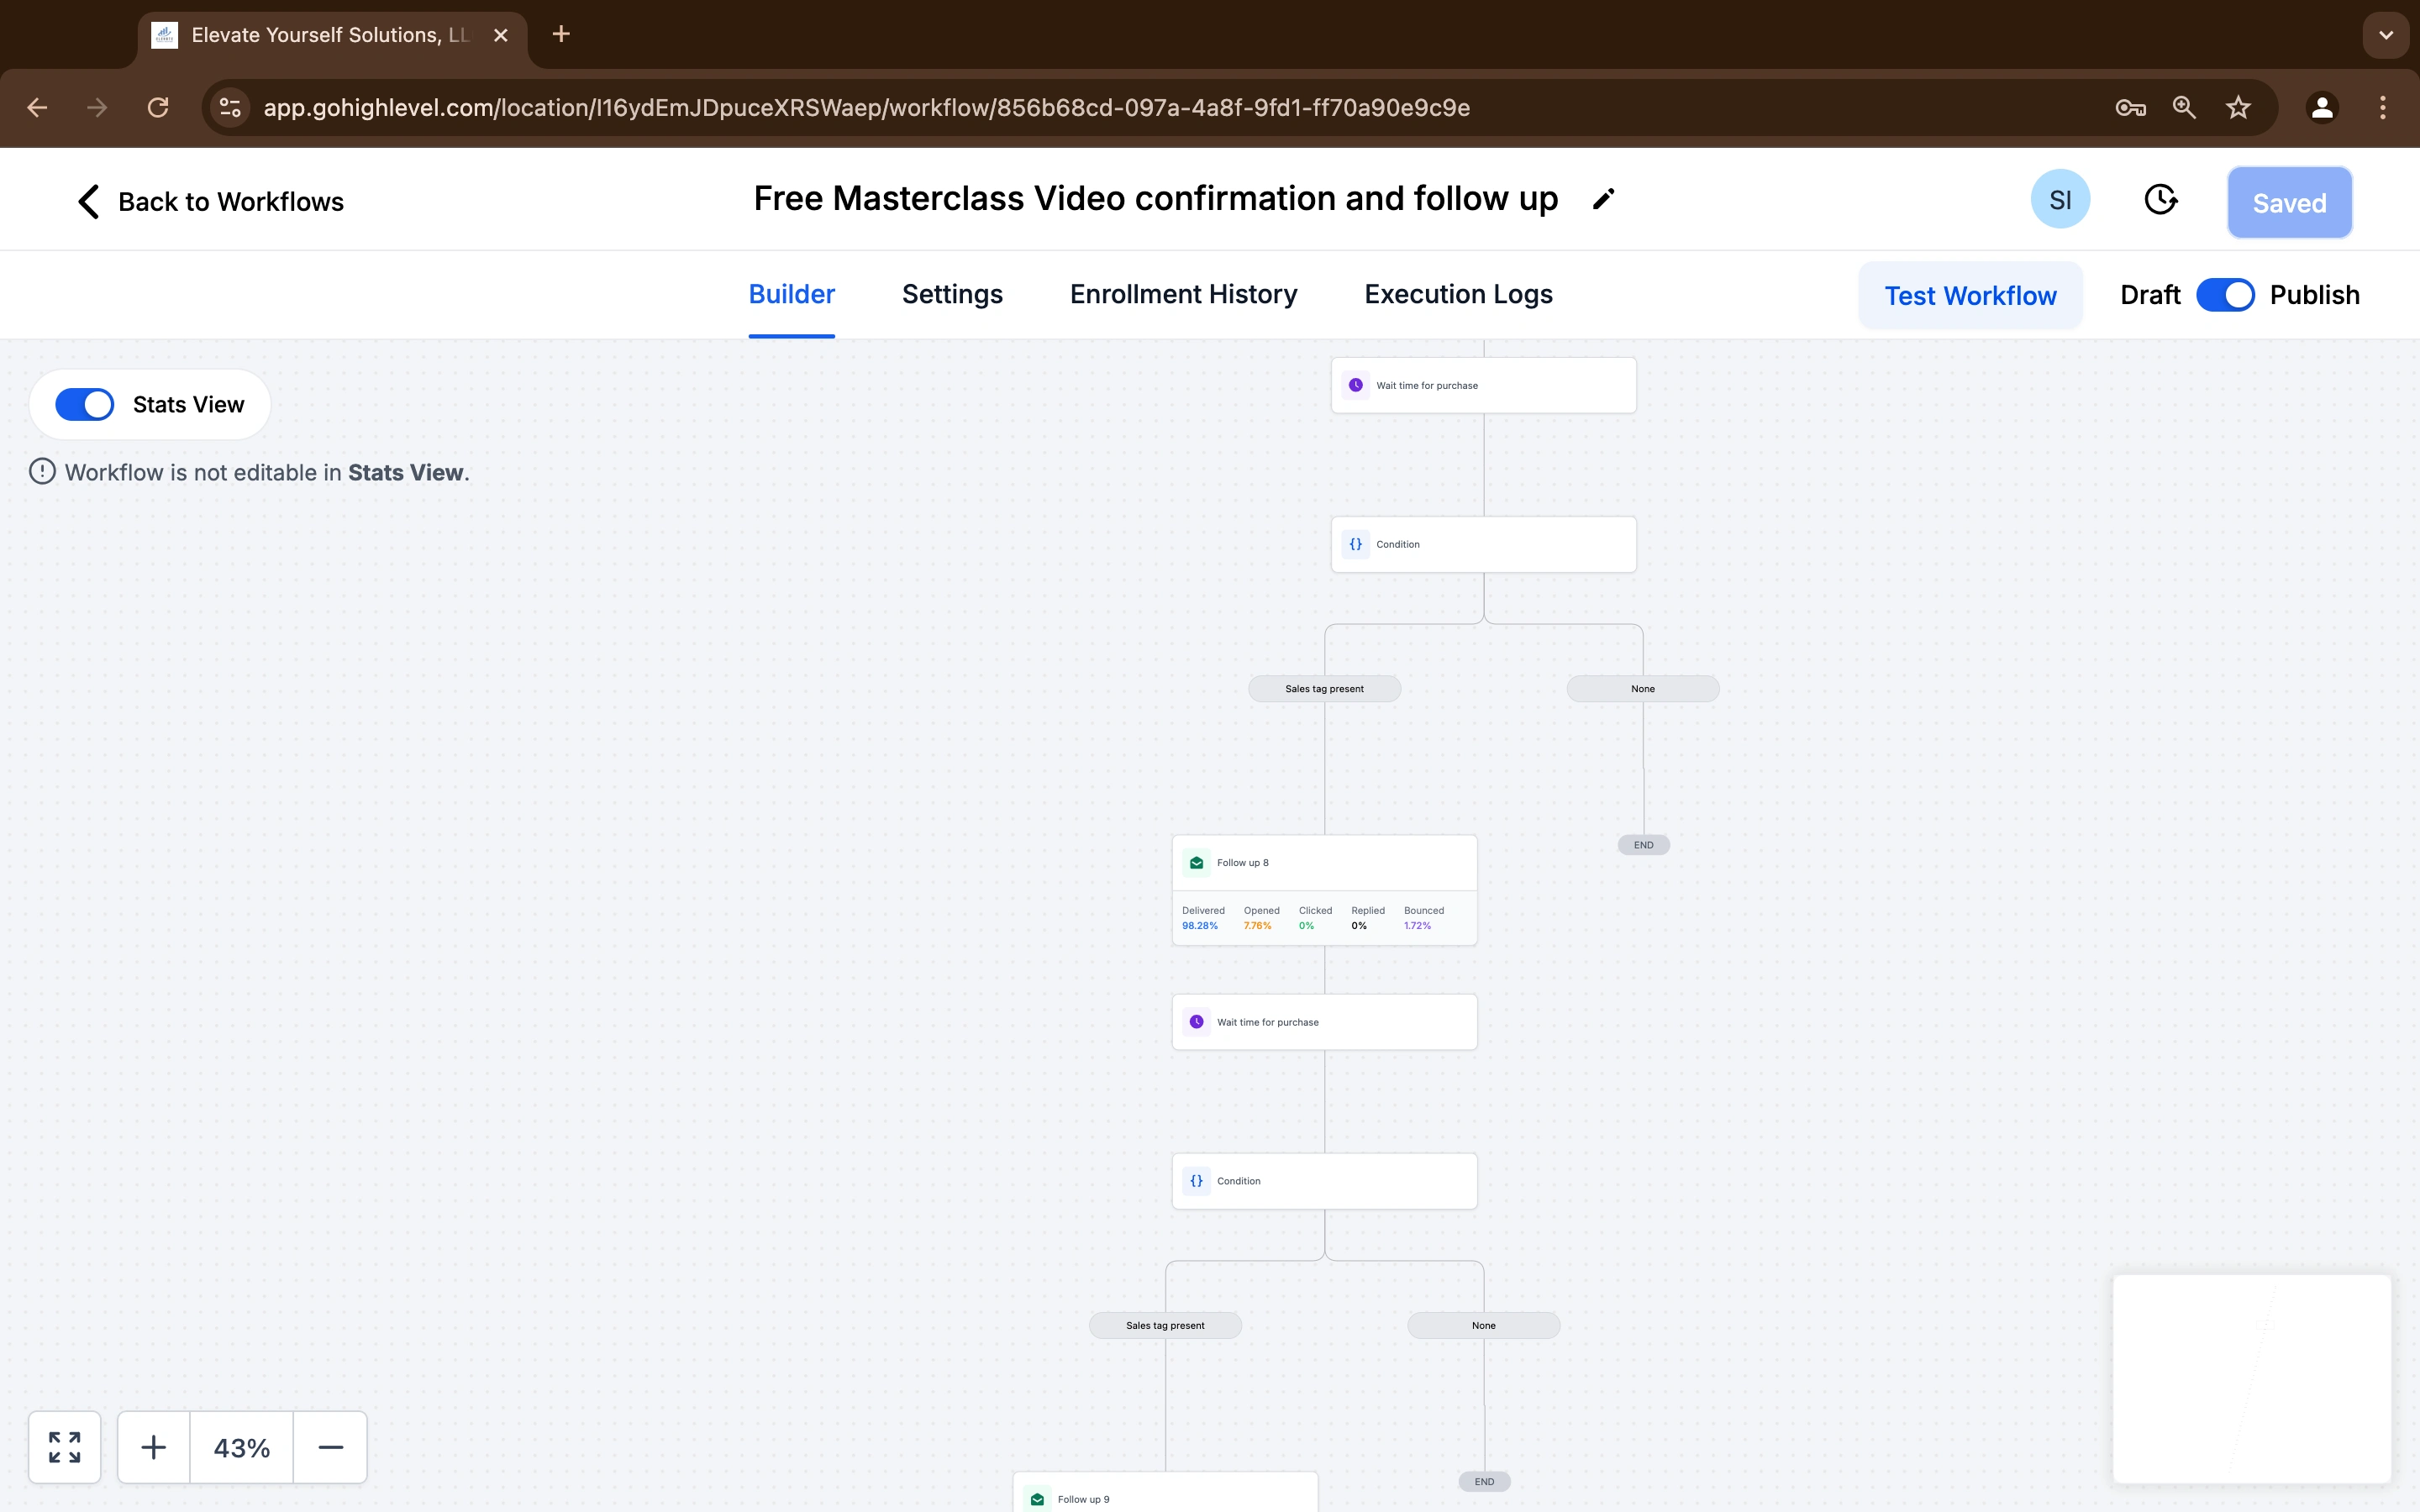Click the fit-to-screen expand icon

[65, 1447]
